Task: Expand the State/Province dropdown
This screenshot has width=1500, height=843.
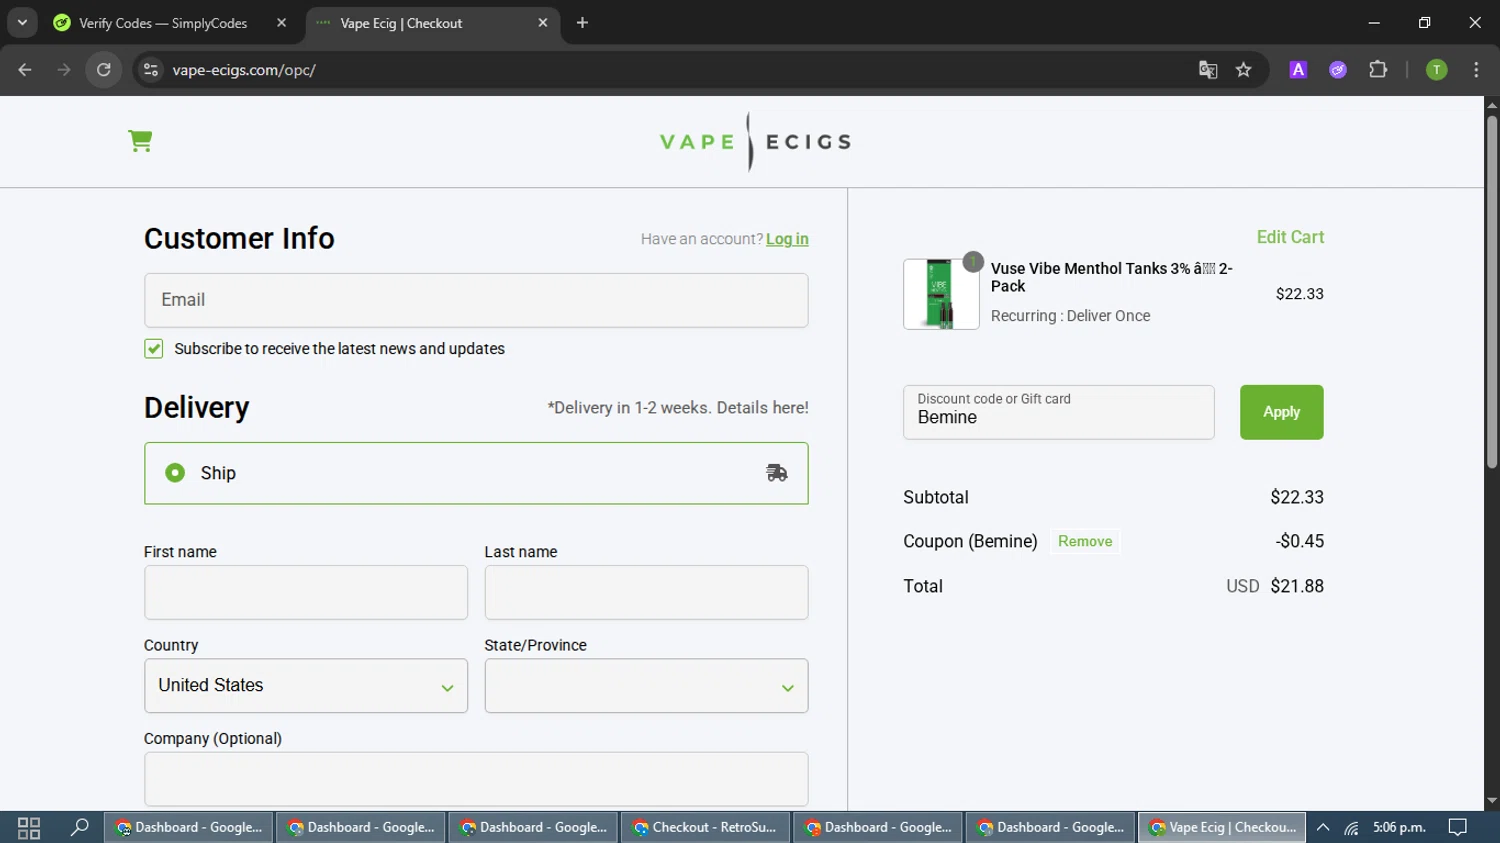Action: pos(646,686)
